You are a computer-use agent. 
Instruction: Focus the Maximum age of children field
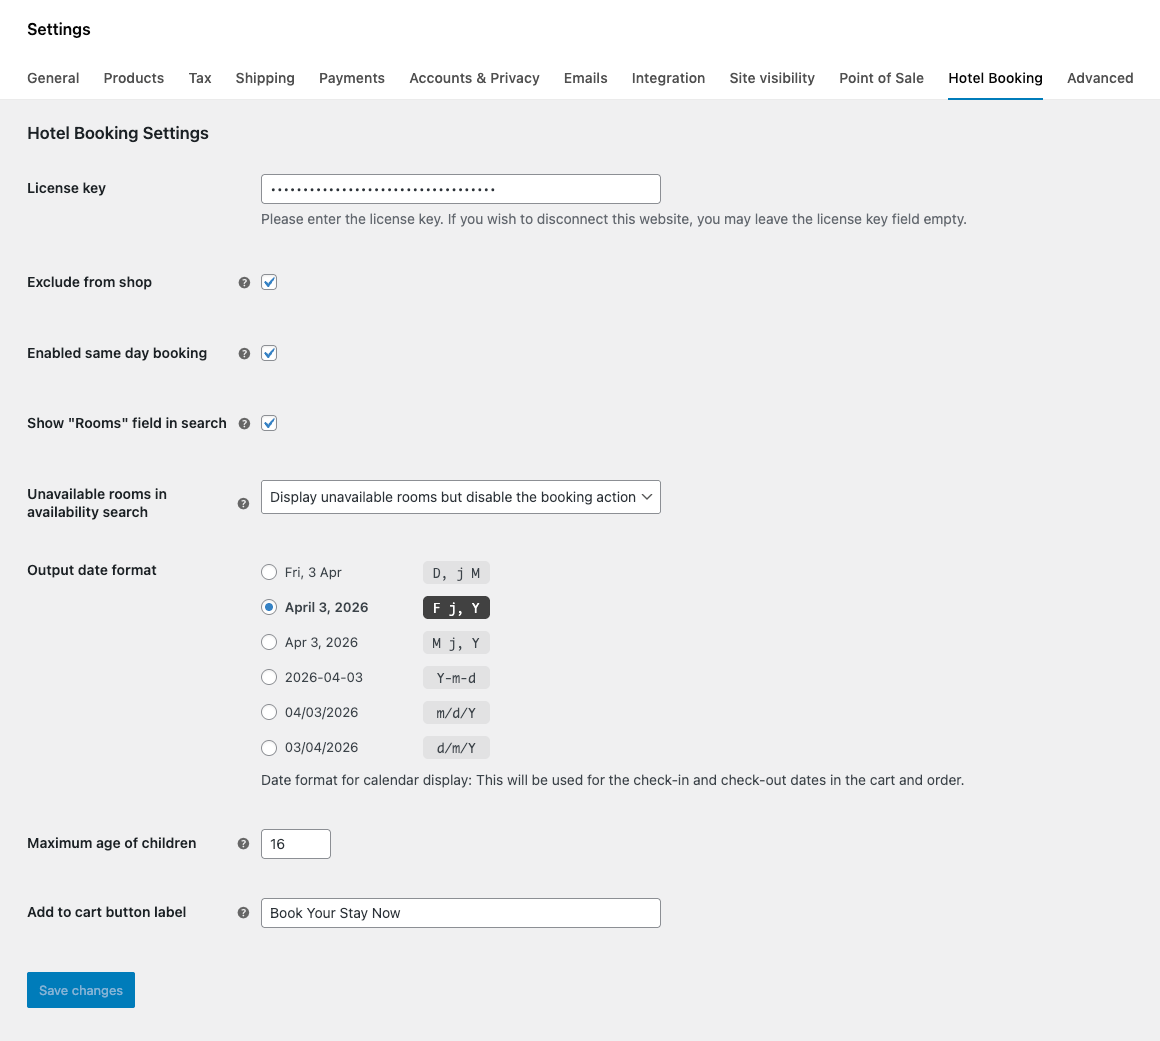[x=295, y=844]
